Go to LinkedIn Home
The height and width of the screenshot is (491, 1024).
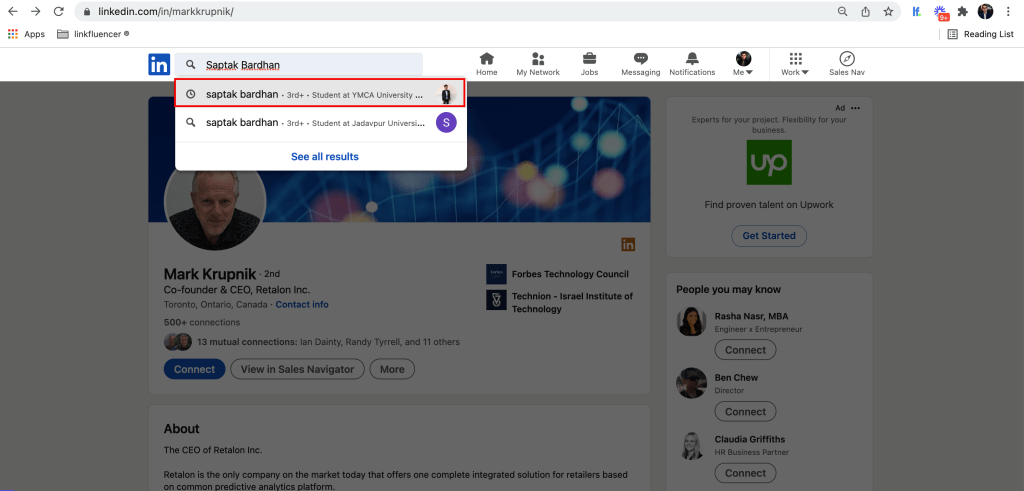(487, 64)
